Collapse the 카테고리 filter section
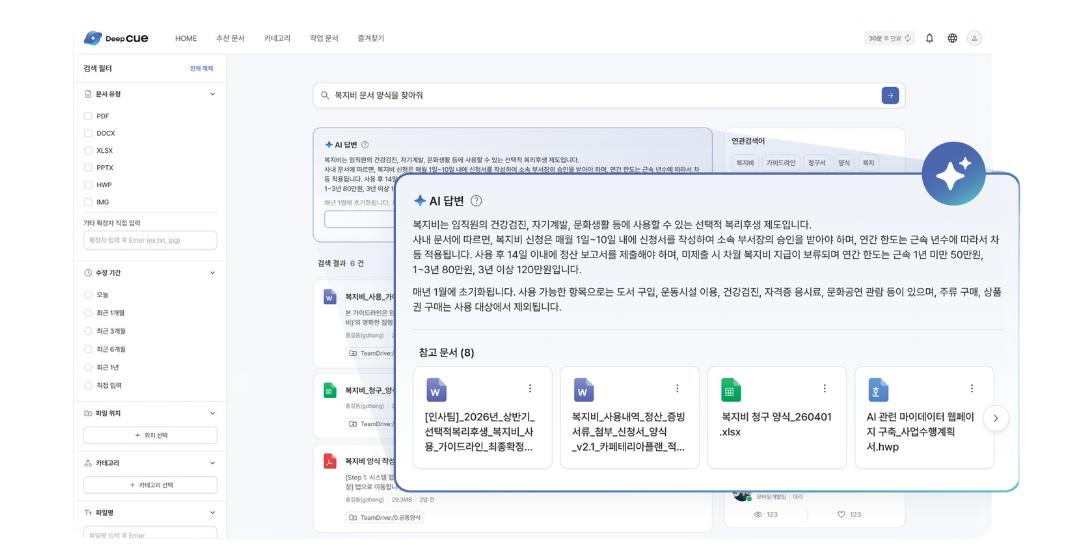The width and height of the screenshot is (1072, 560). (x=212, y=463)
